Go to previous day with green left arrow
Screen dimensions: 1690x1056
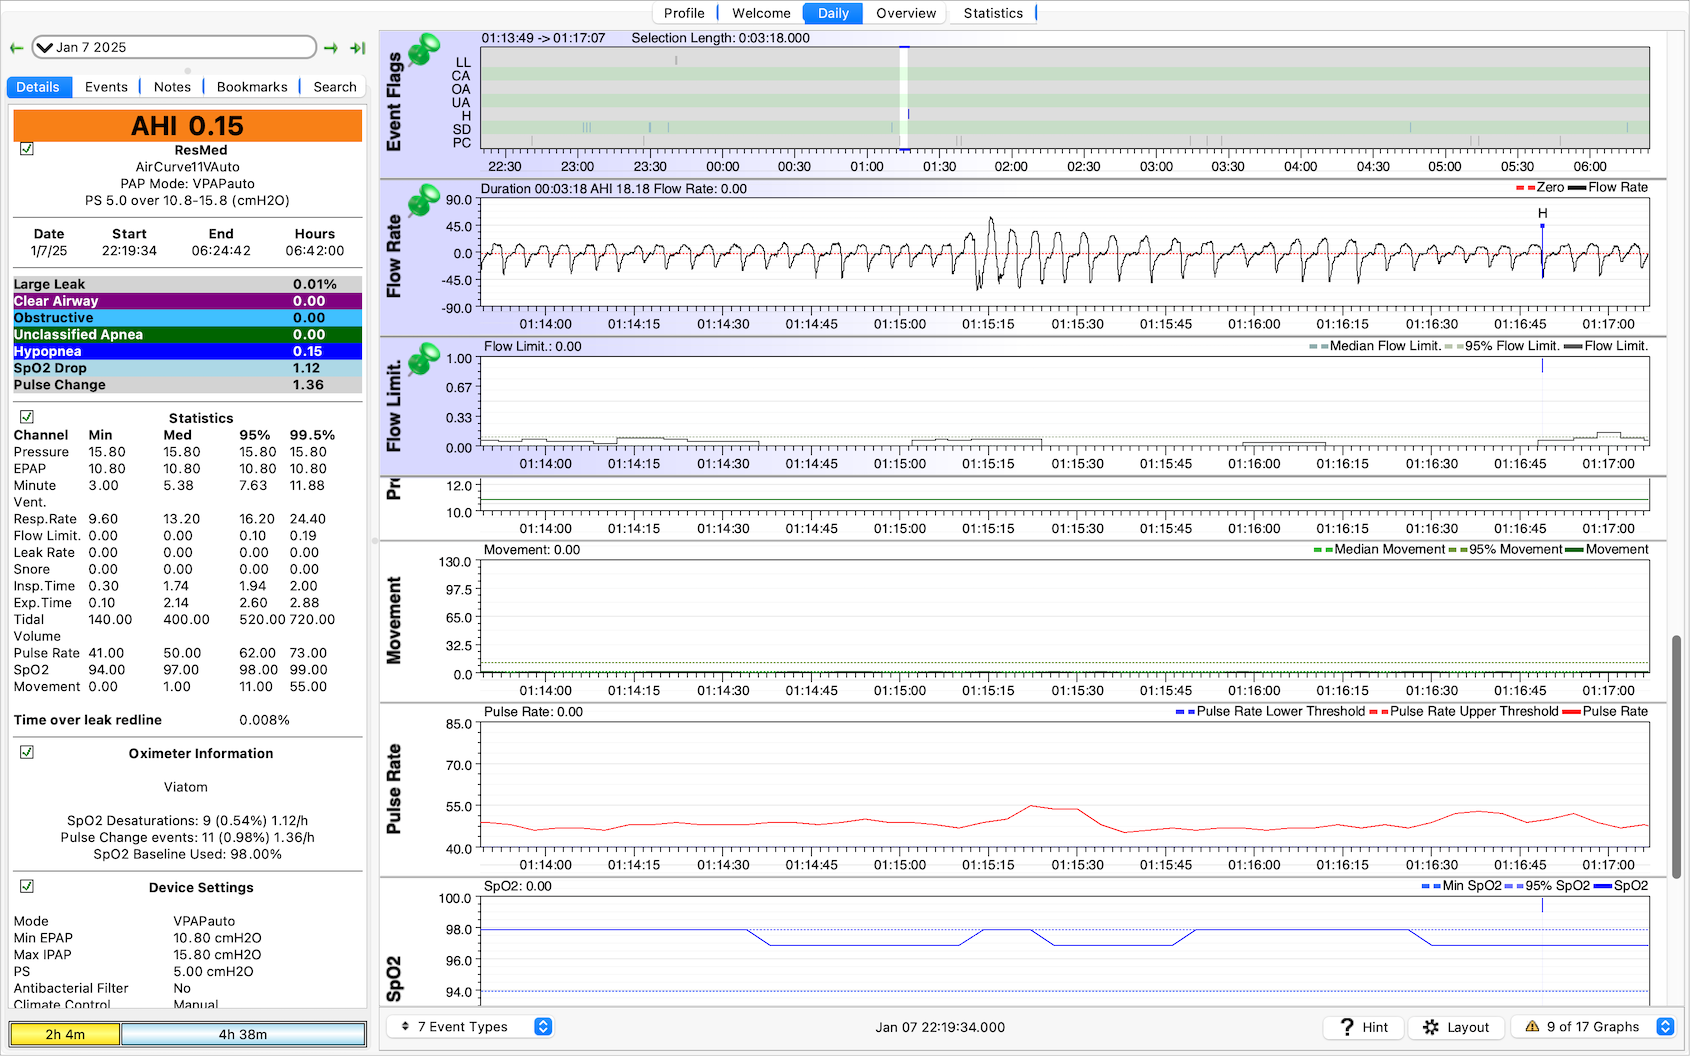16,47
